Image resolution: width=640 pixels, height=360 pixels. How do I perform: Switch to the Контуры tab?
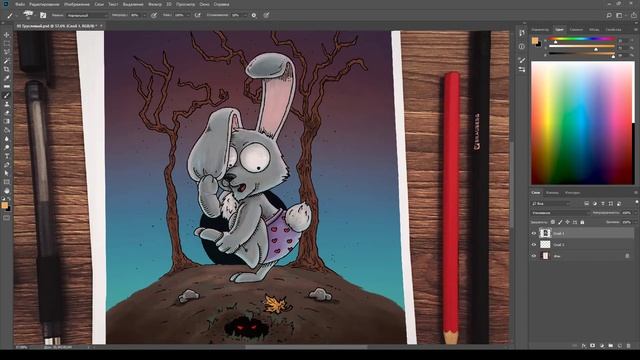572,193
